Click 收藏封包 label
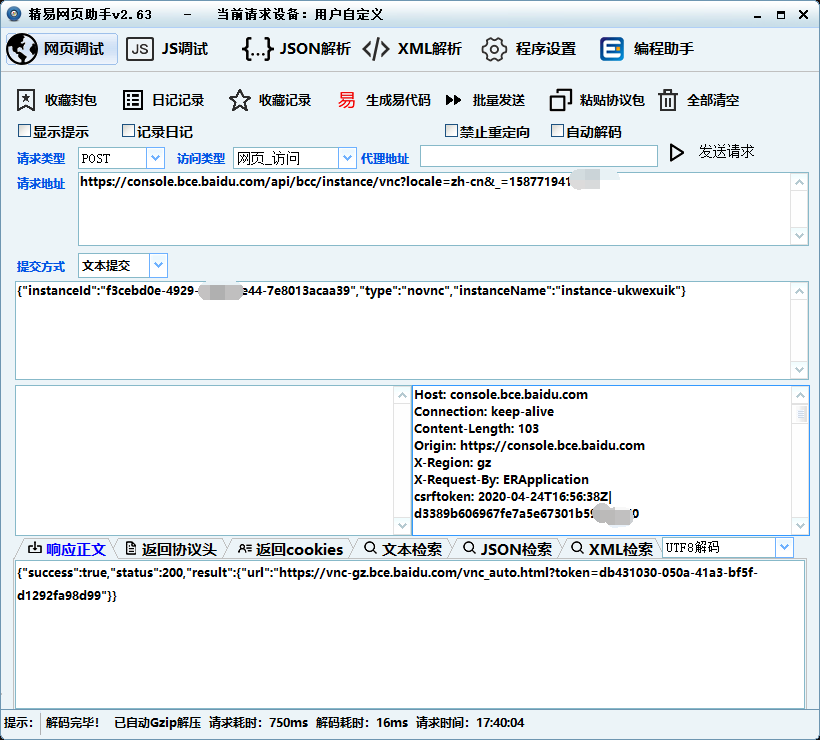This screenshot has width=820, height=740. coord(71,100)
